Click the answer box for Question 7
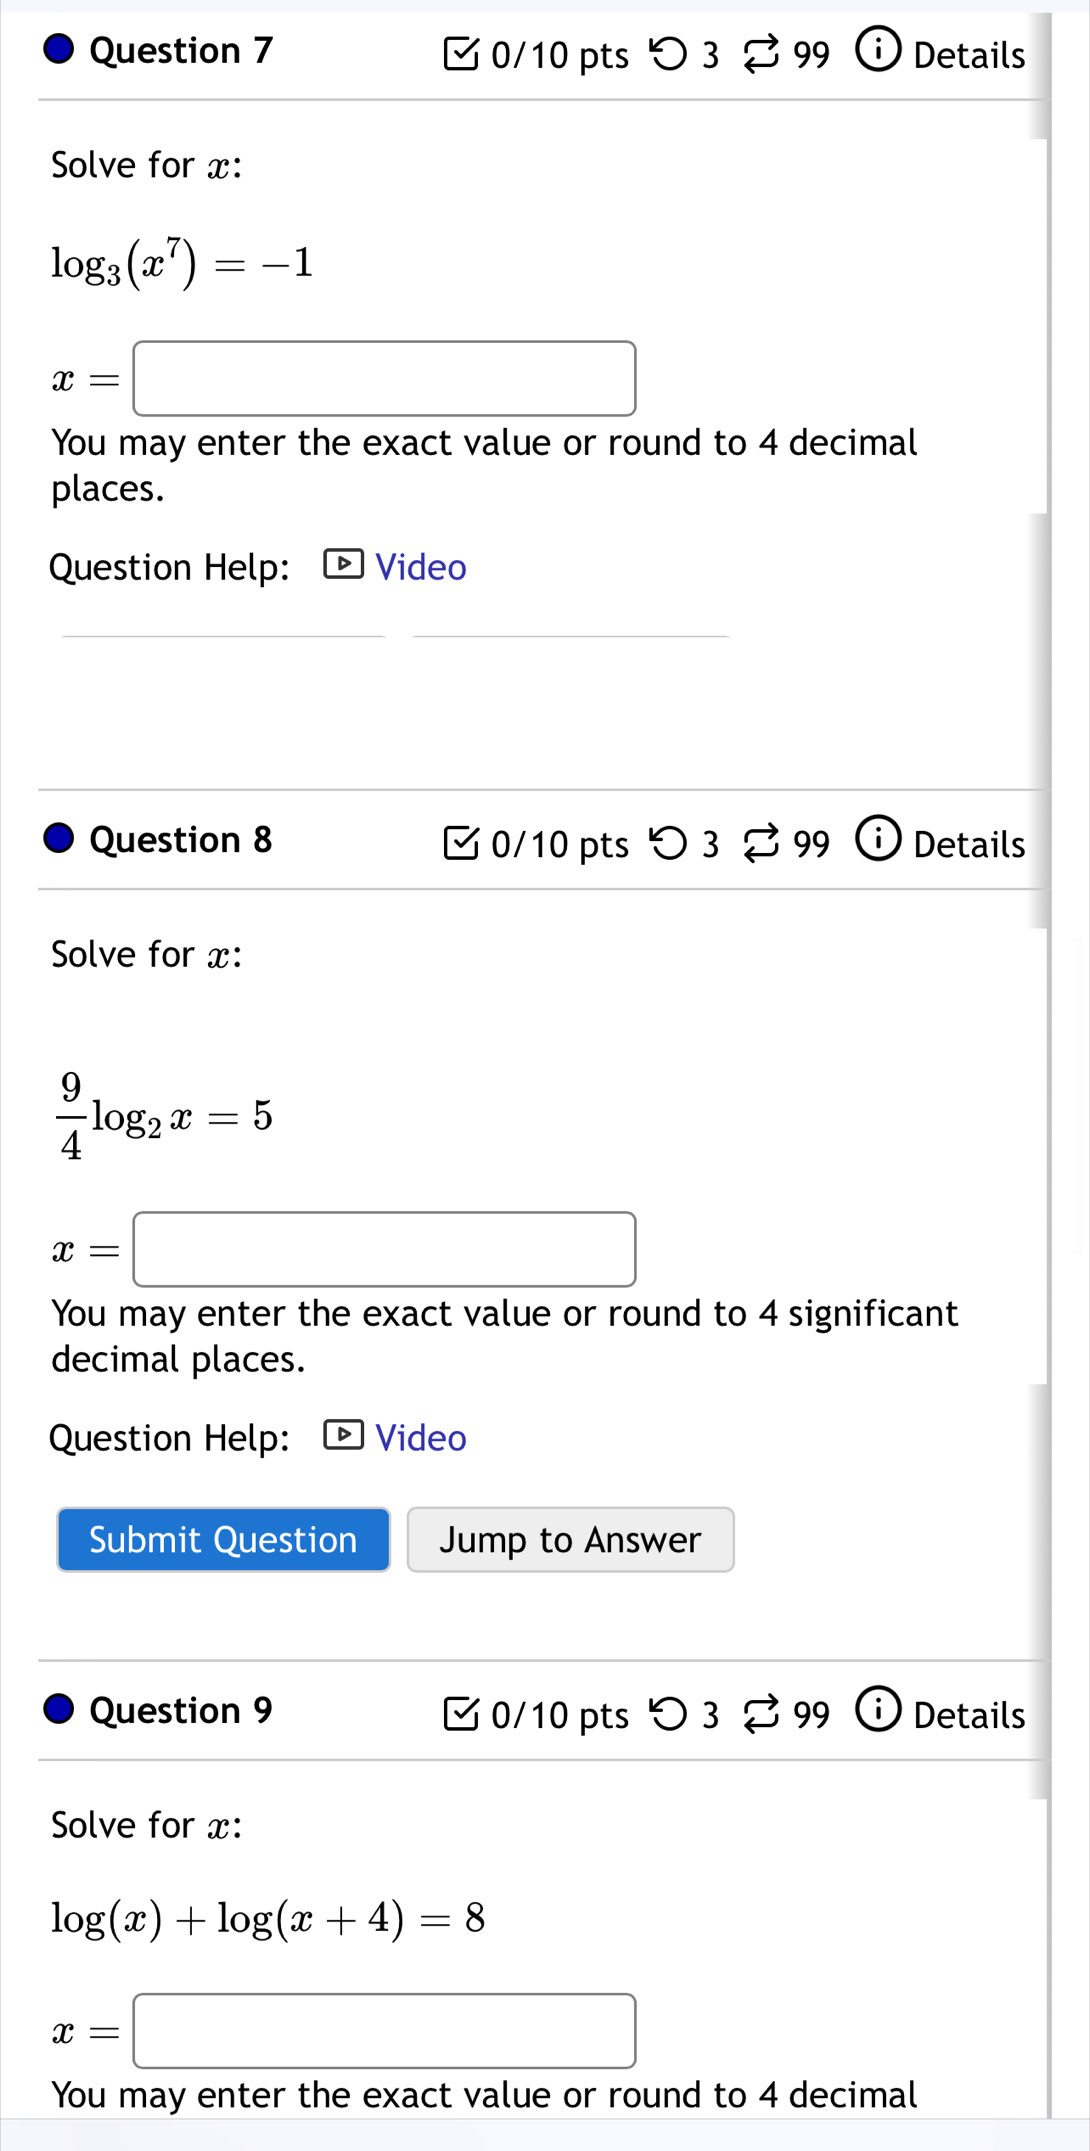Image resolution: width=1090 pixels, height=2151 pixels. pos(385,379)
